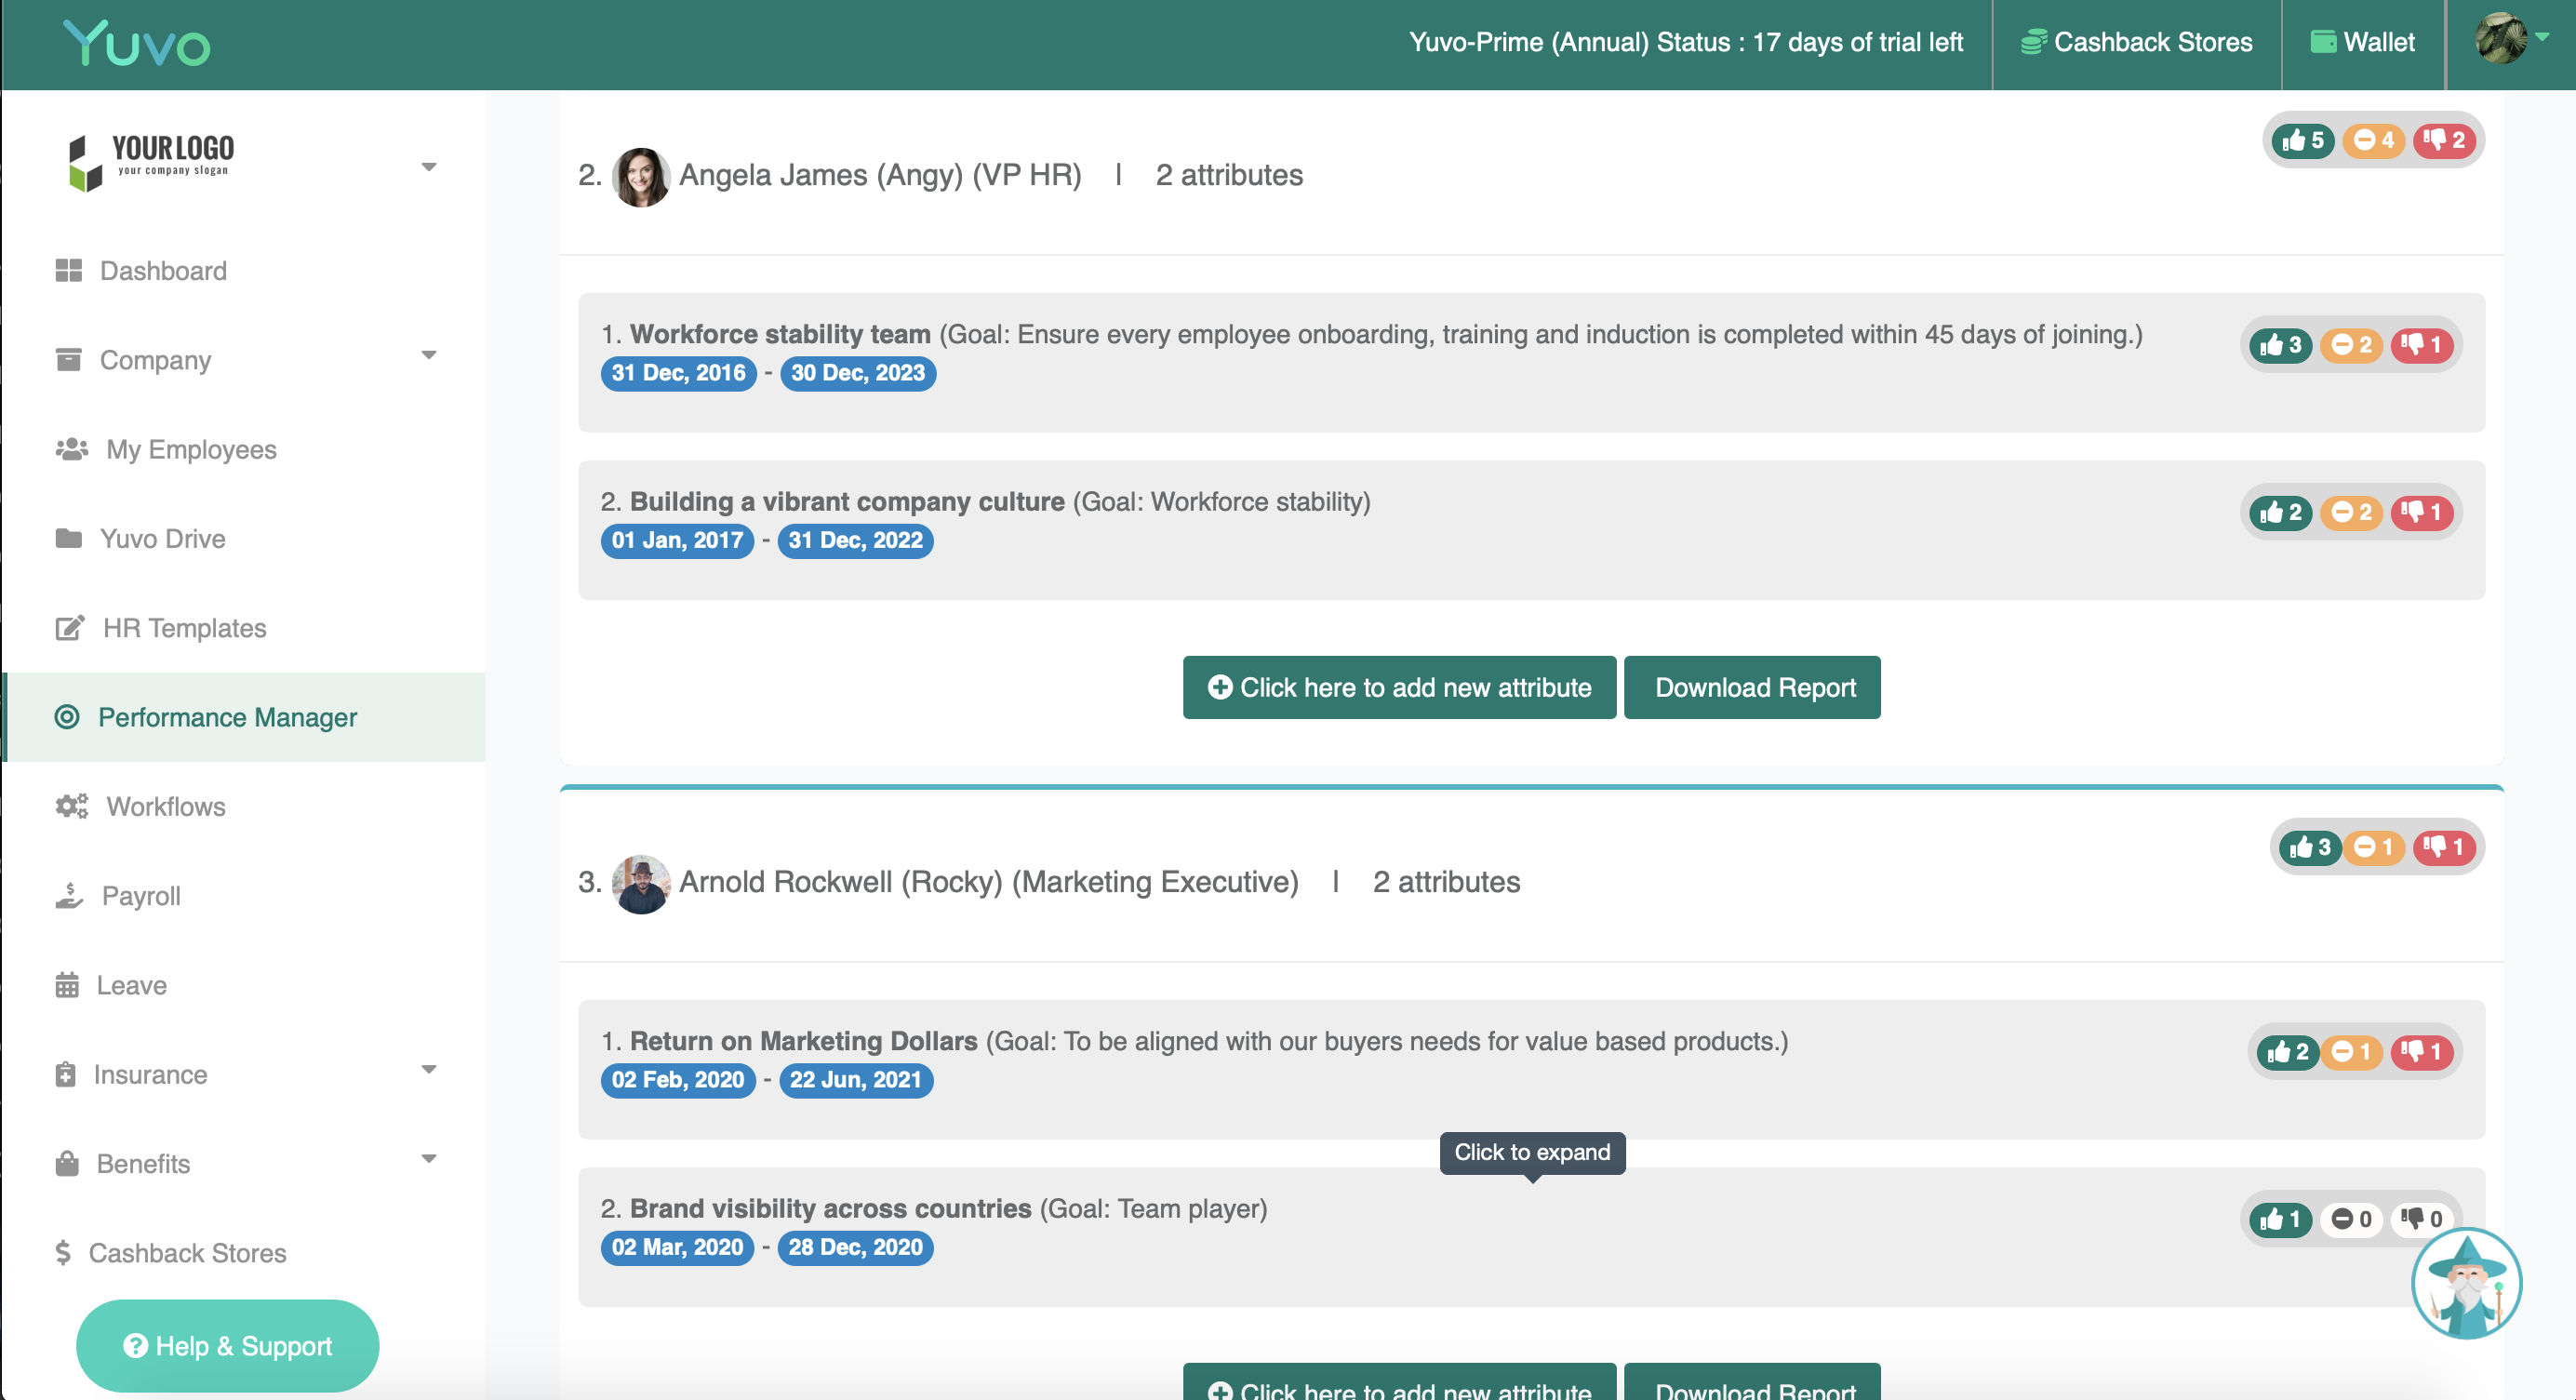Open Cashback Stores in top bar
Screen dimensions: 2576x1400
click(x=2136, y=42)
